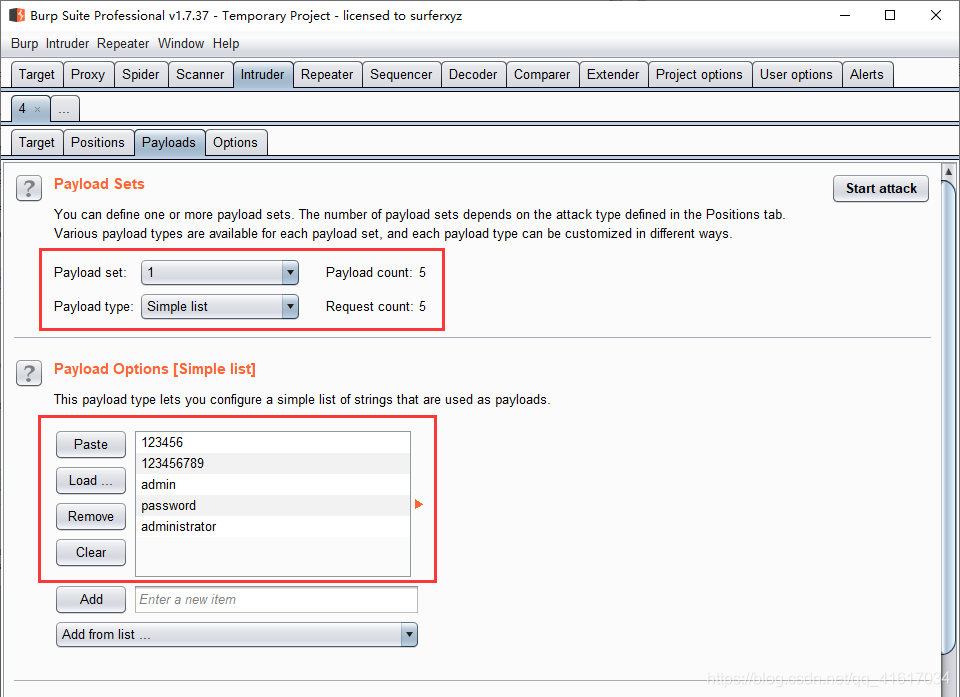Screen dimensions: 960x697
Task: Switch to the main Target tab
Action: pyautogui.click(x=37, y=75)
